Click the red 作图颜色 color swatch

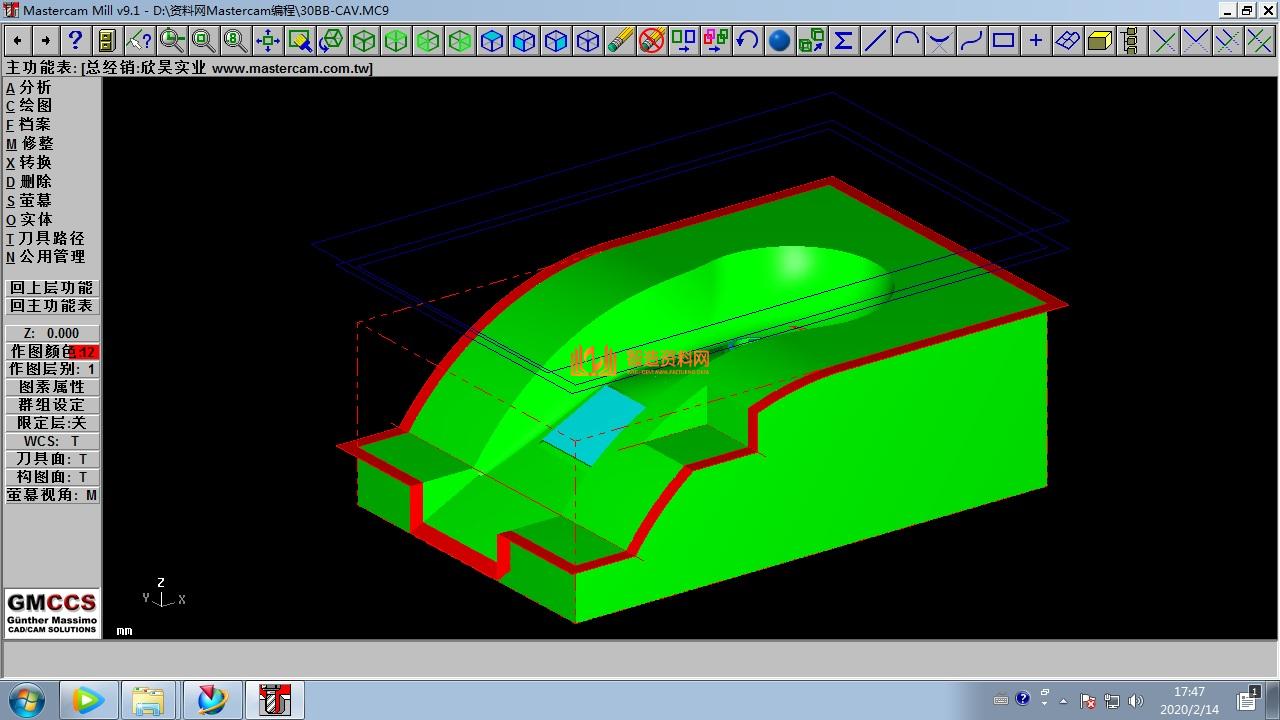point(85,352)
